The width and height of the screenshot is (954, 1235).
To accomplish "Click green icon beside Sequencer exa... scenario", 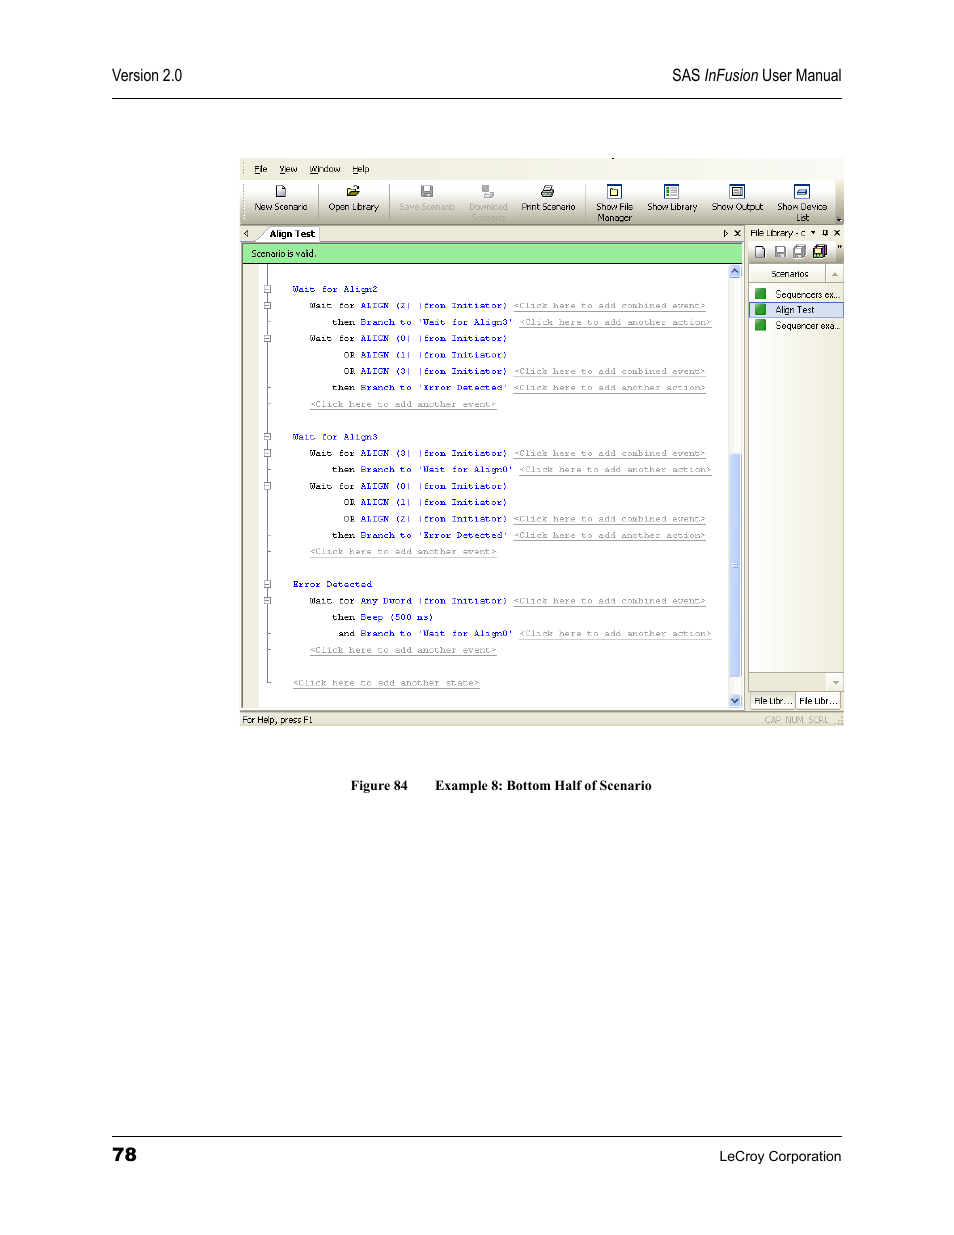I will [760, 325].
